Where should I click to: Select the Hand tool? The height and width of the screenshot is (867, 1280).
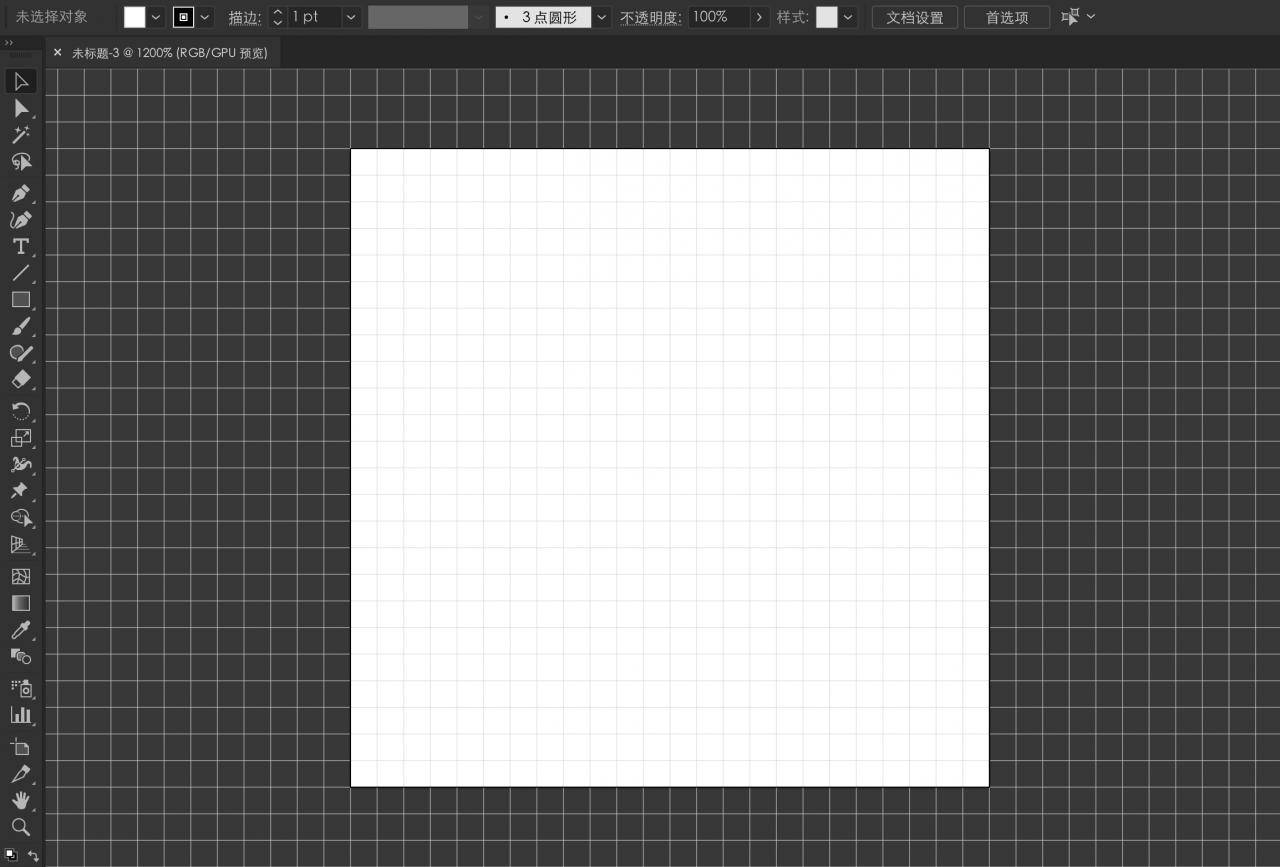pyautogui.click(x=21, y=800)
